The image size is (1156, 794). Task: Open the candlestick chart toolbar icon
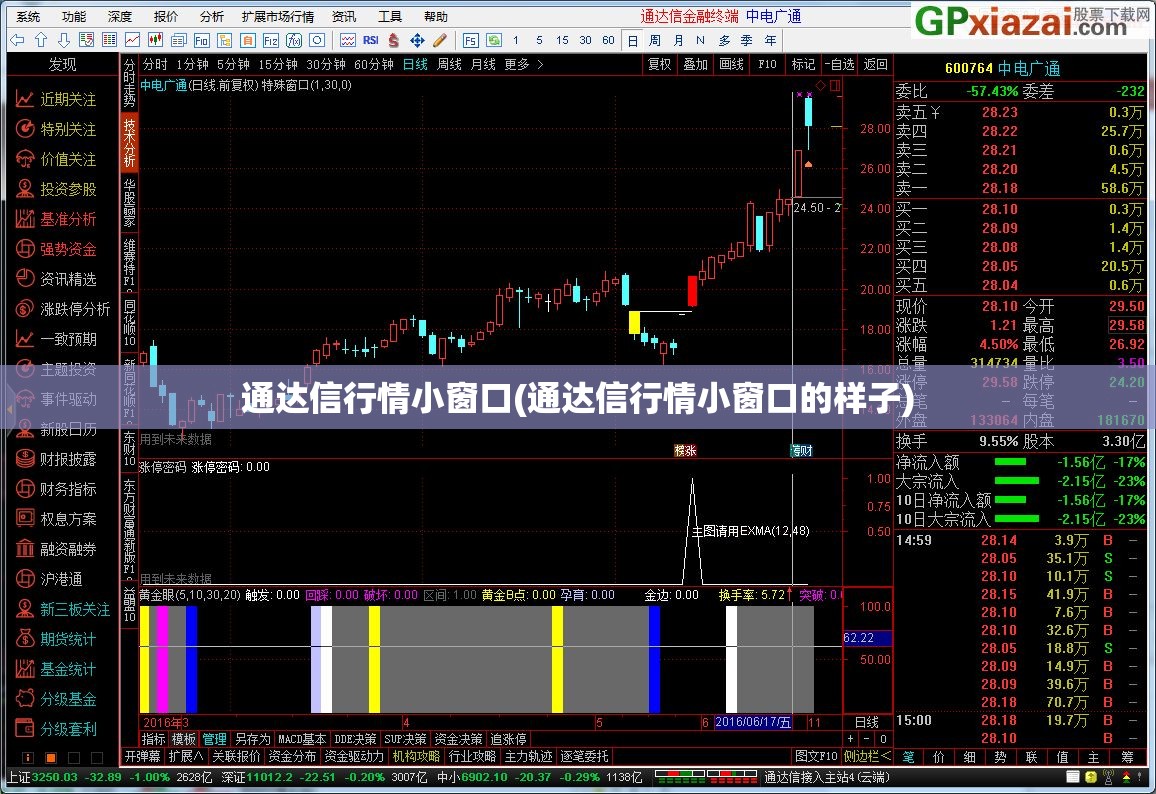pyautogui.click(x=155, y=40)
